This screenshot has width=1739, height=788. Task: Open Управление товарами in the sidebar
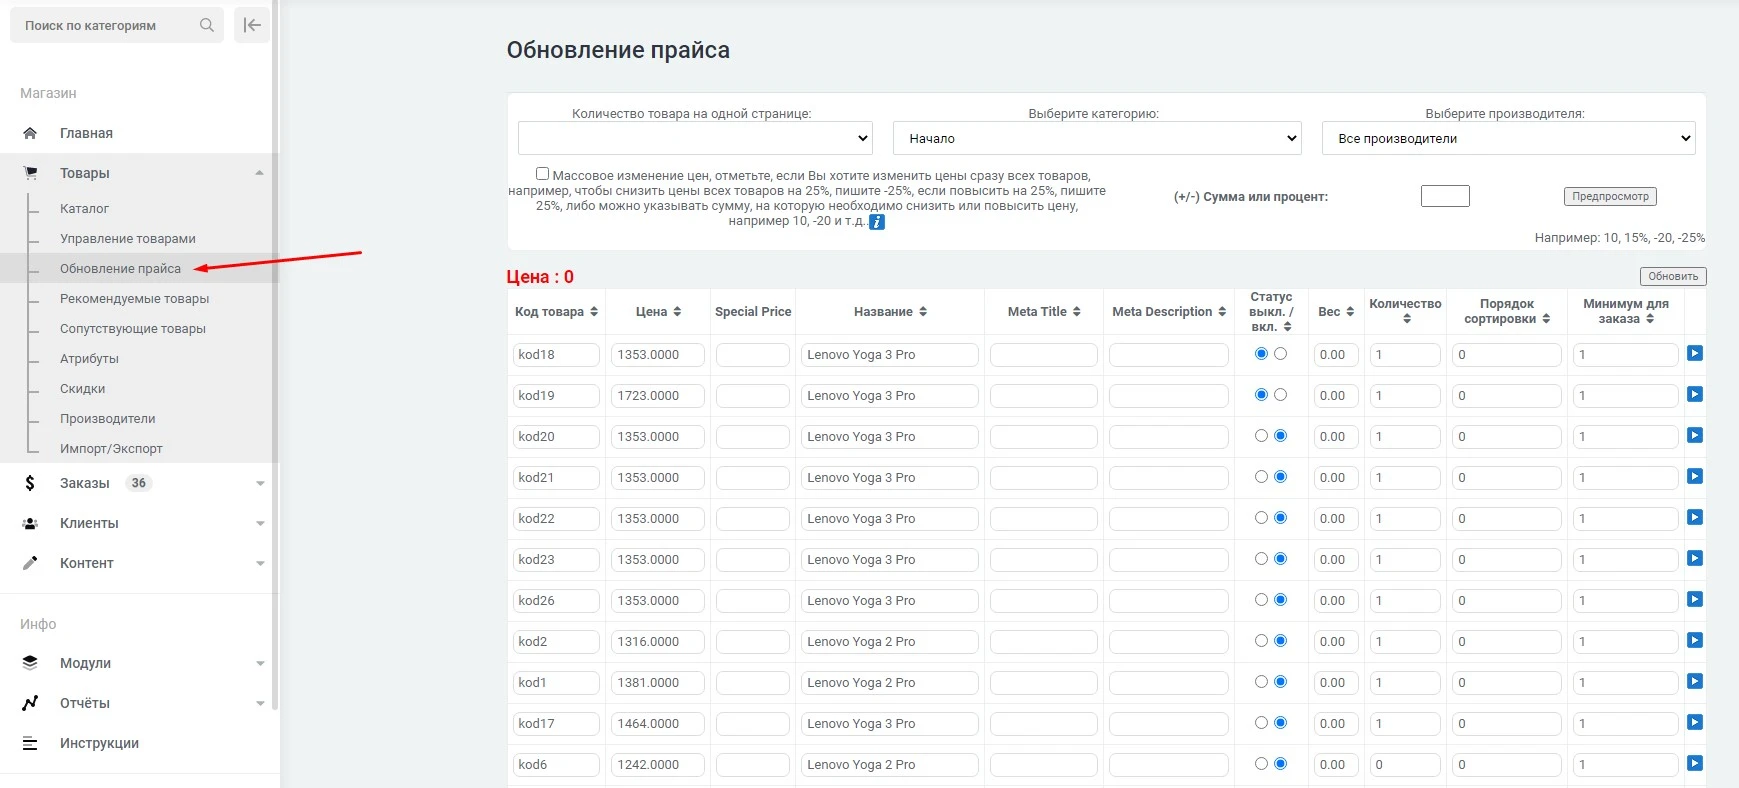(128, 238)
